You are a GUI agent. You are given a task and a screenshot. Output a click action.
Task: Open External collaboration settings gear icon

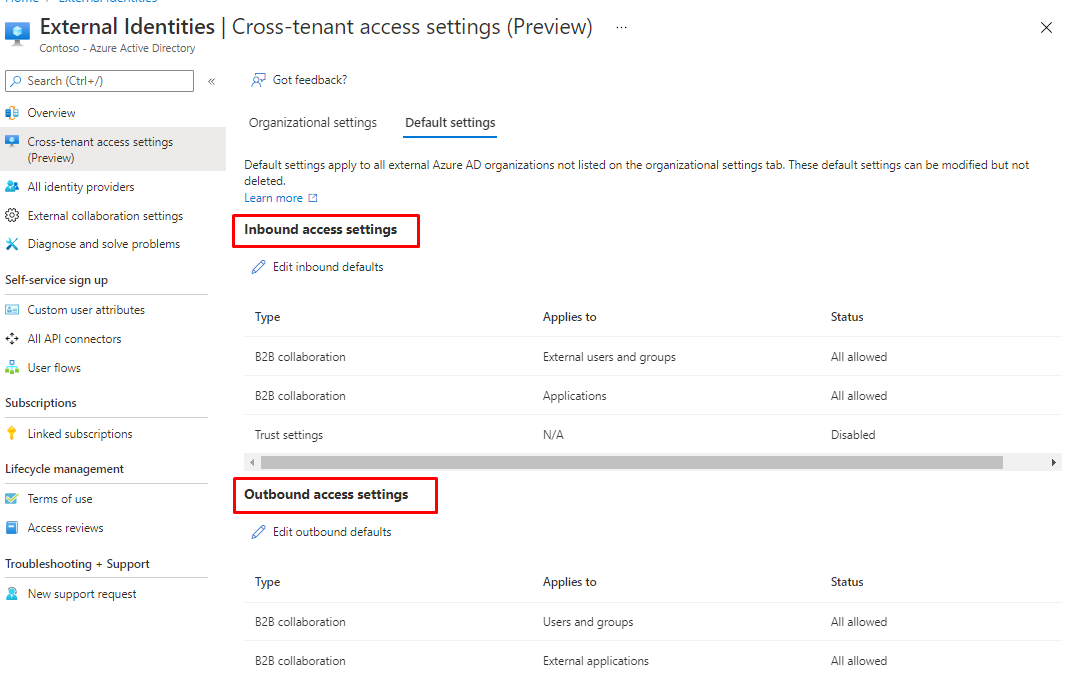12,216
